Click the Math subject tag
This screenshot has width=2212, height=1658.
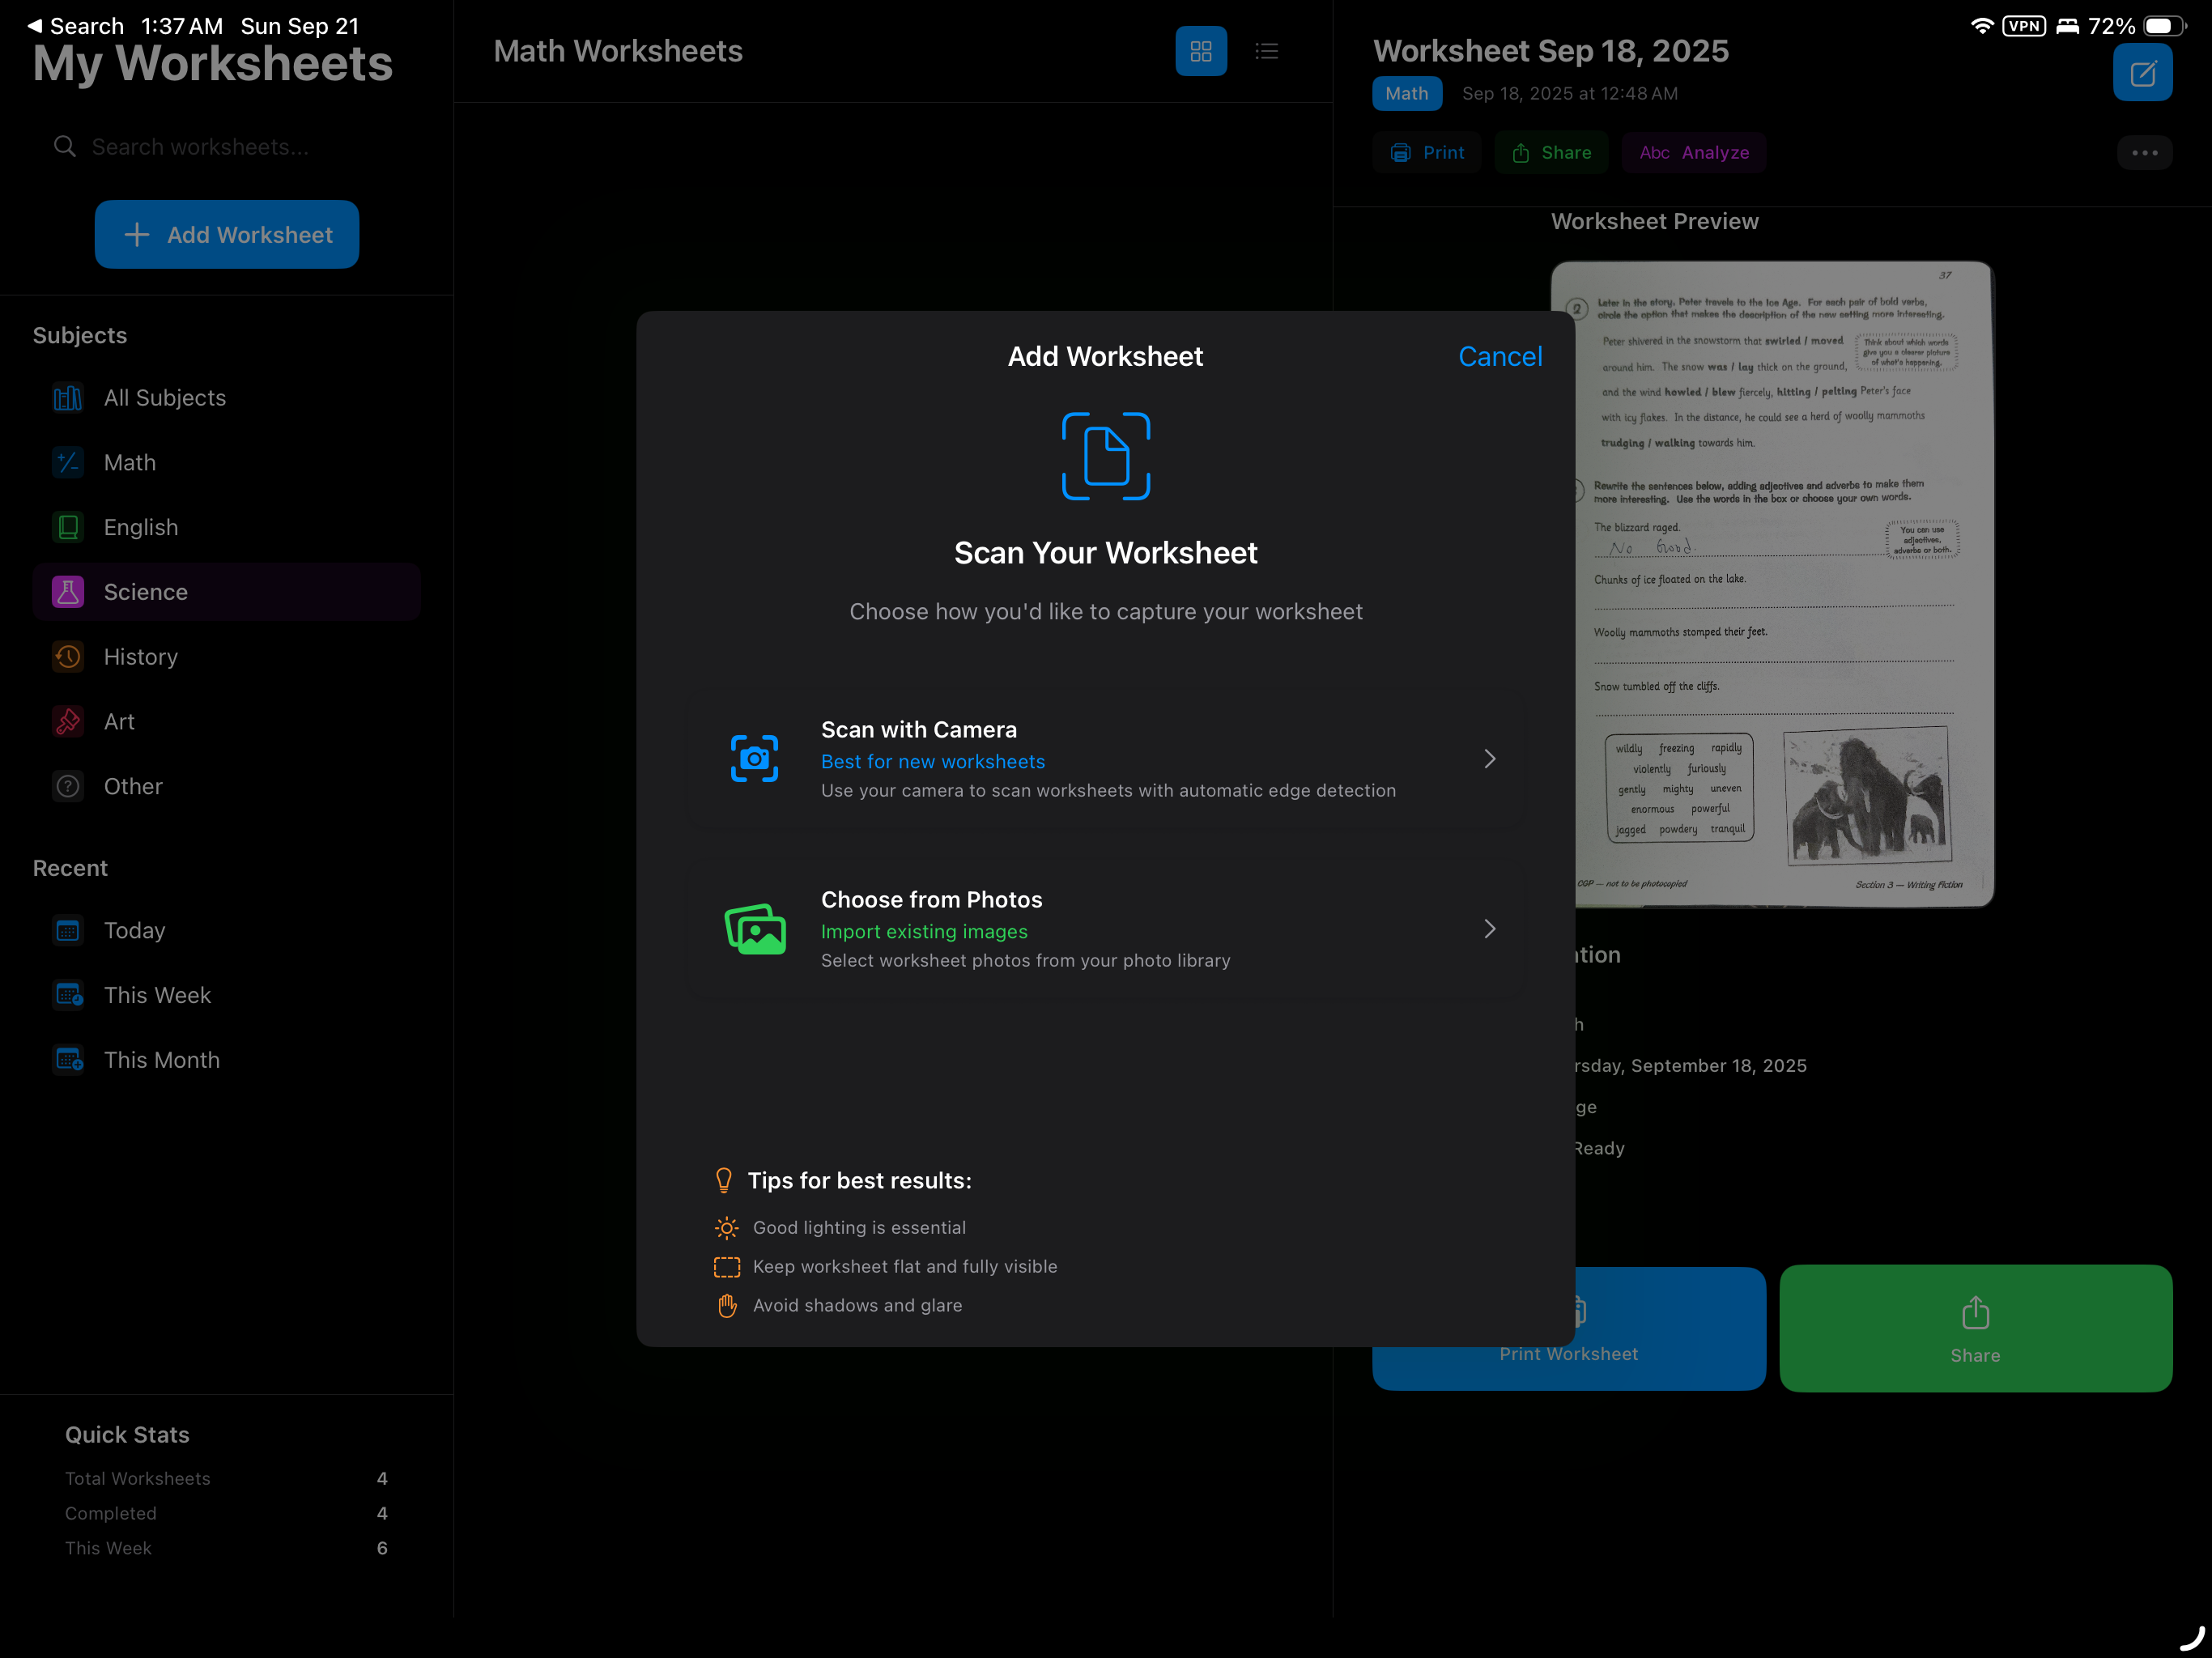click(1407, 94)
